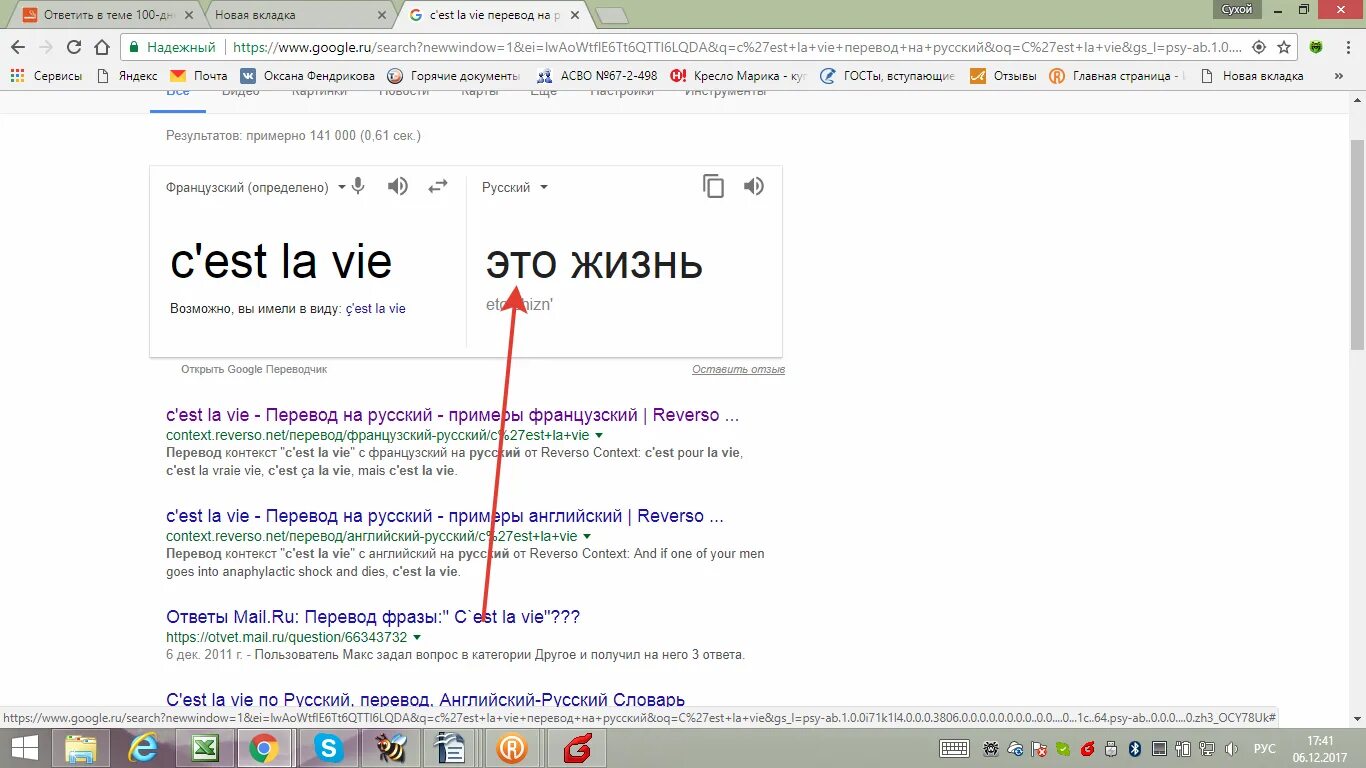Open the Яндекс bookmark

[127, 76]
